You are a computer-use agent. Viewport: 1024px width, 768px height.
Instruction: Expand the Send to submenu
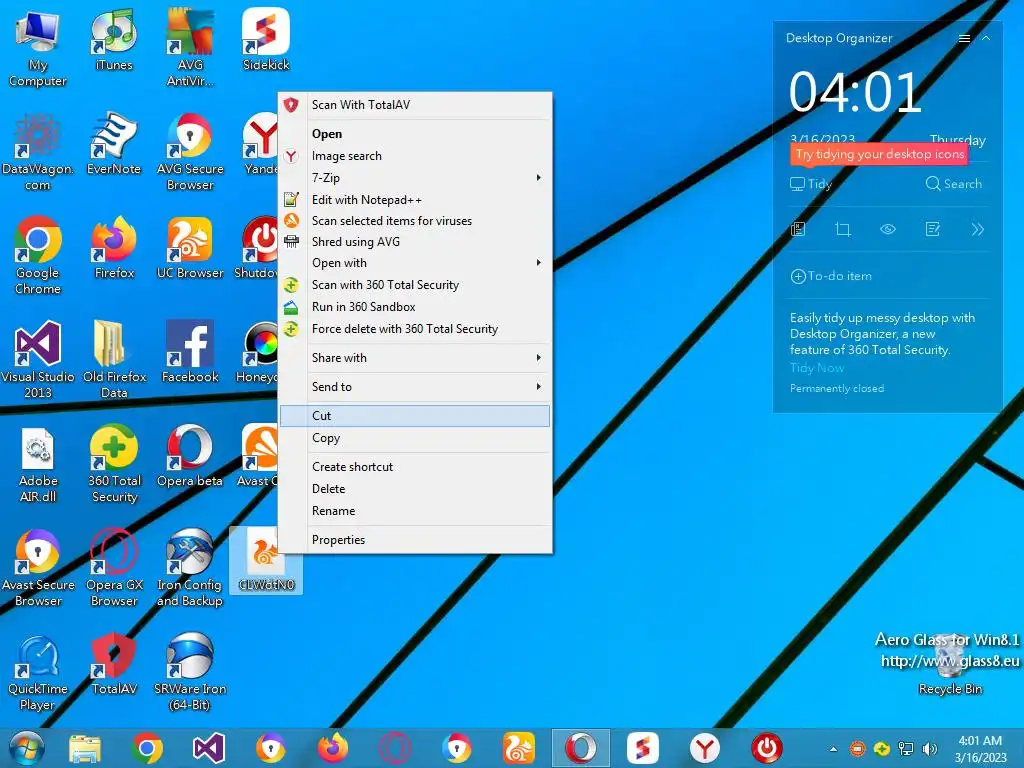[415, 387]
